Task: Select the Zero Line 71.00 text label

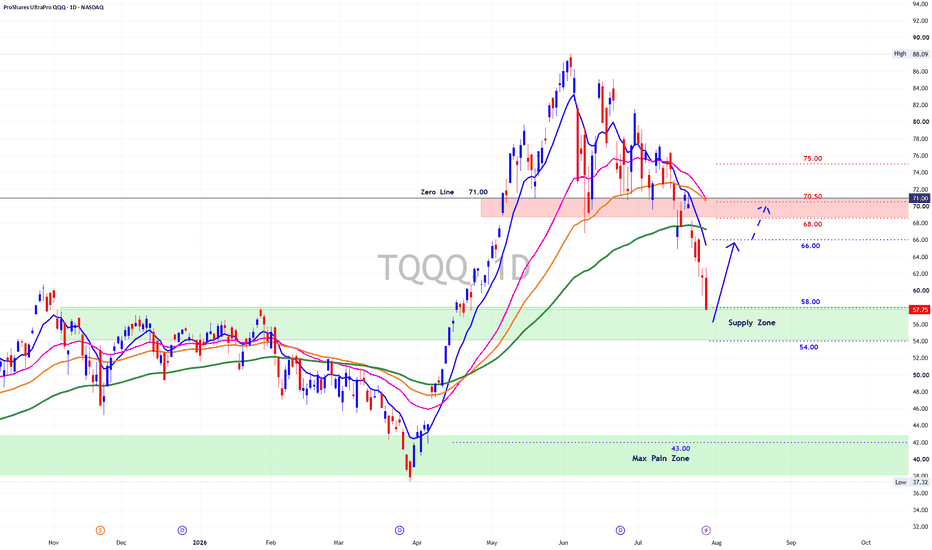Action: coord(454,192)
